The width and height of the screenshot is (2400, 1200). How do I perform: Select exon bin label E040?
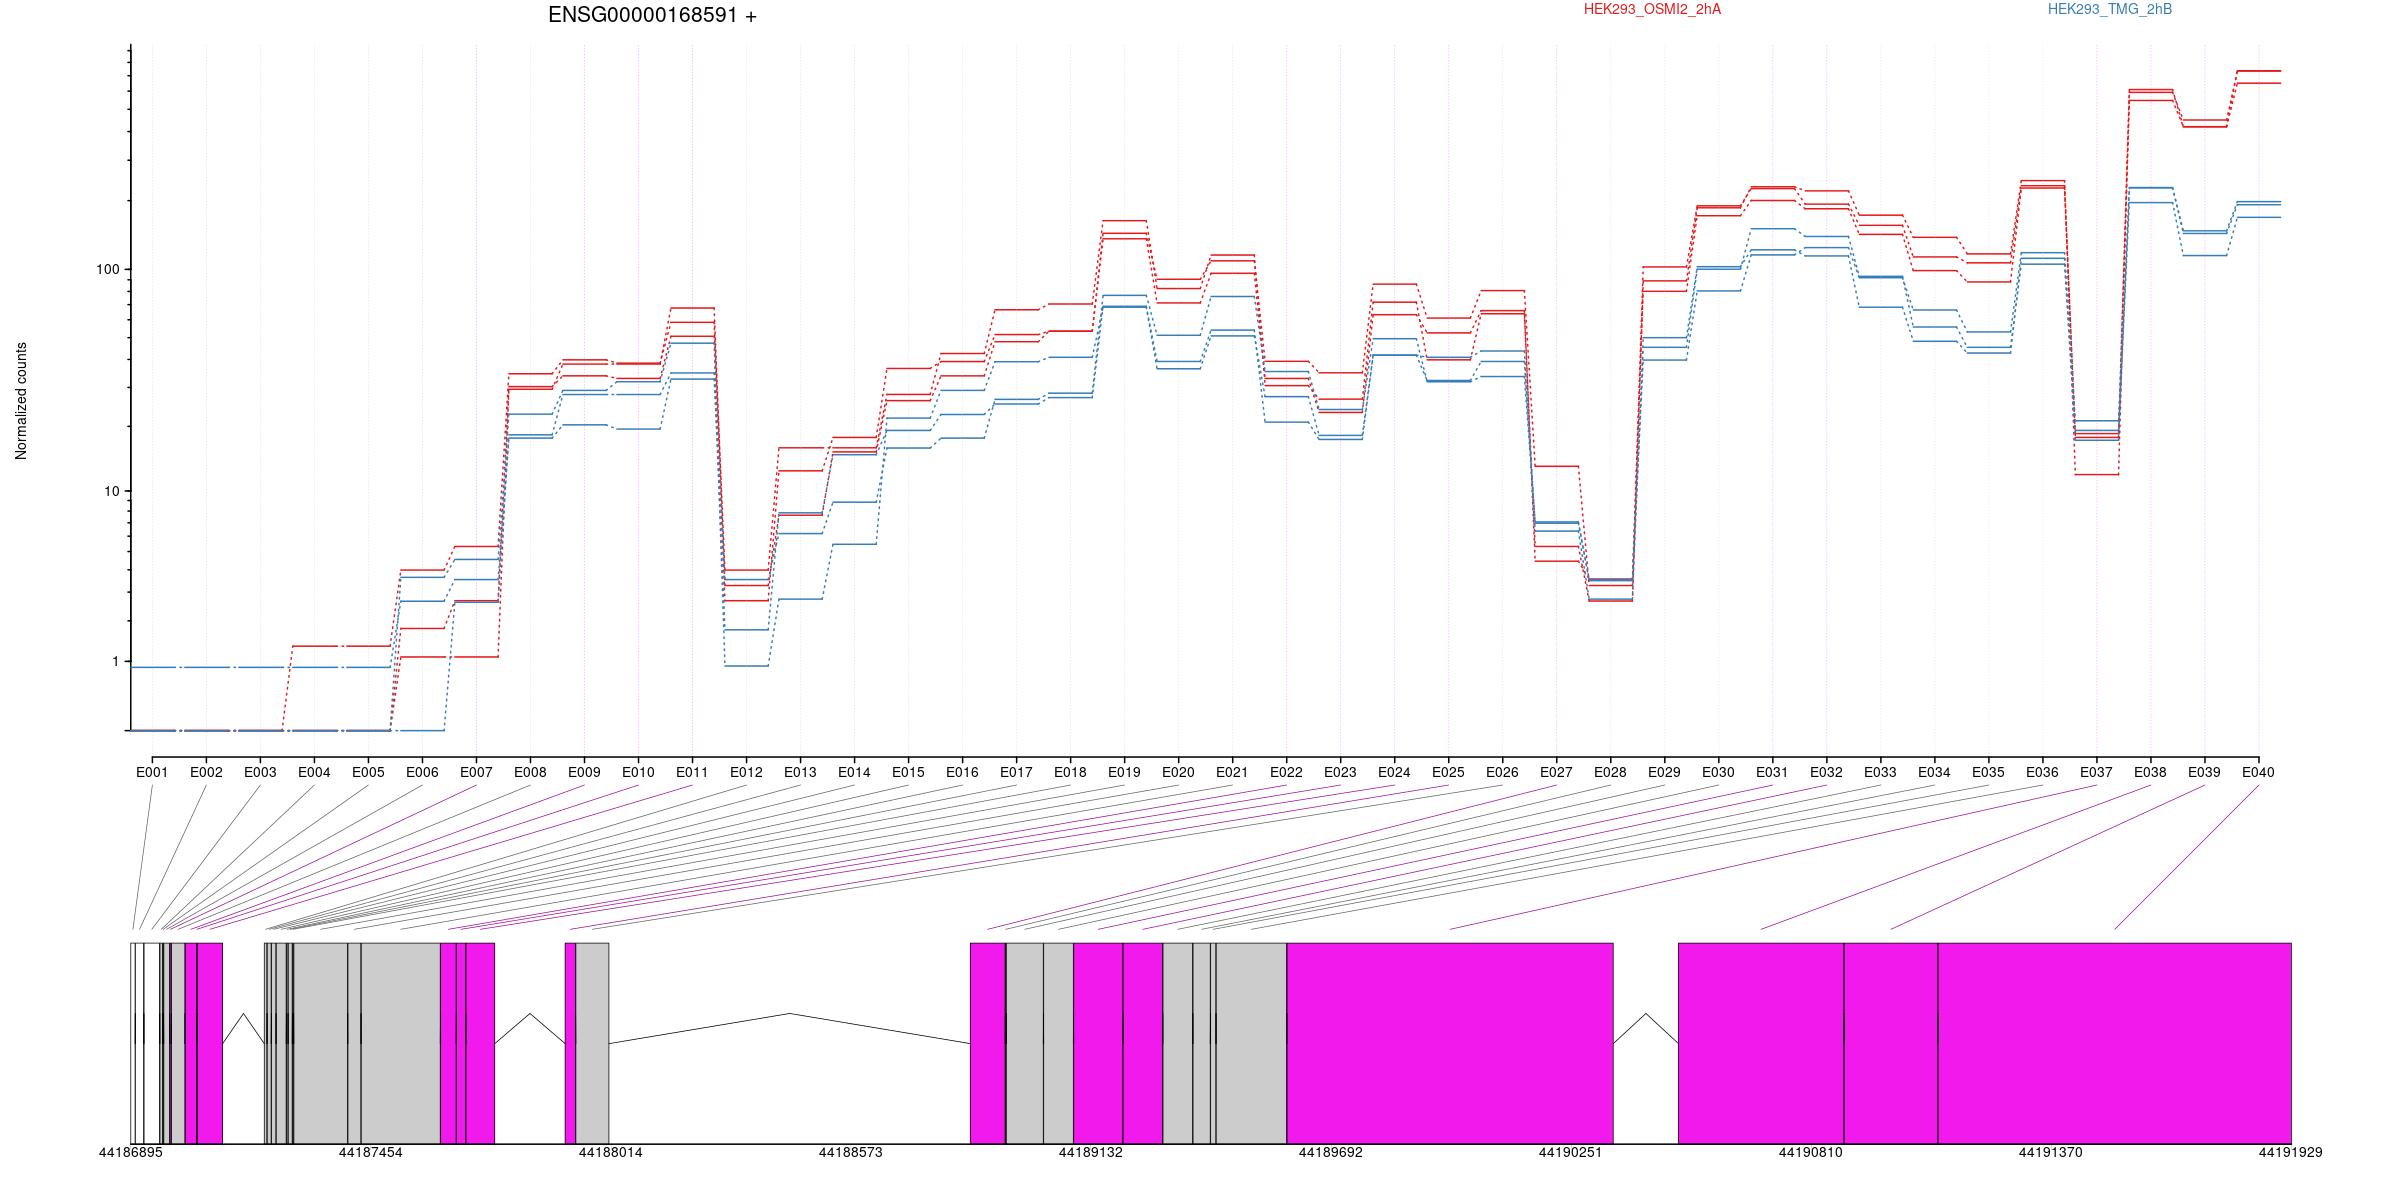(2258, 772)
